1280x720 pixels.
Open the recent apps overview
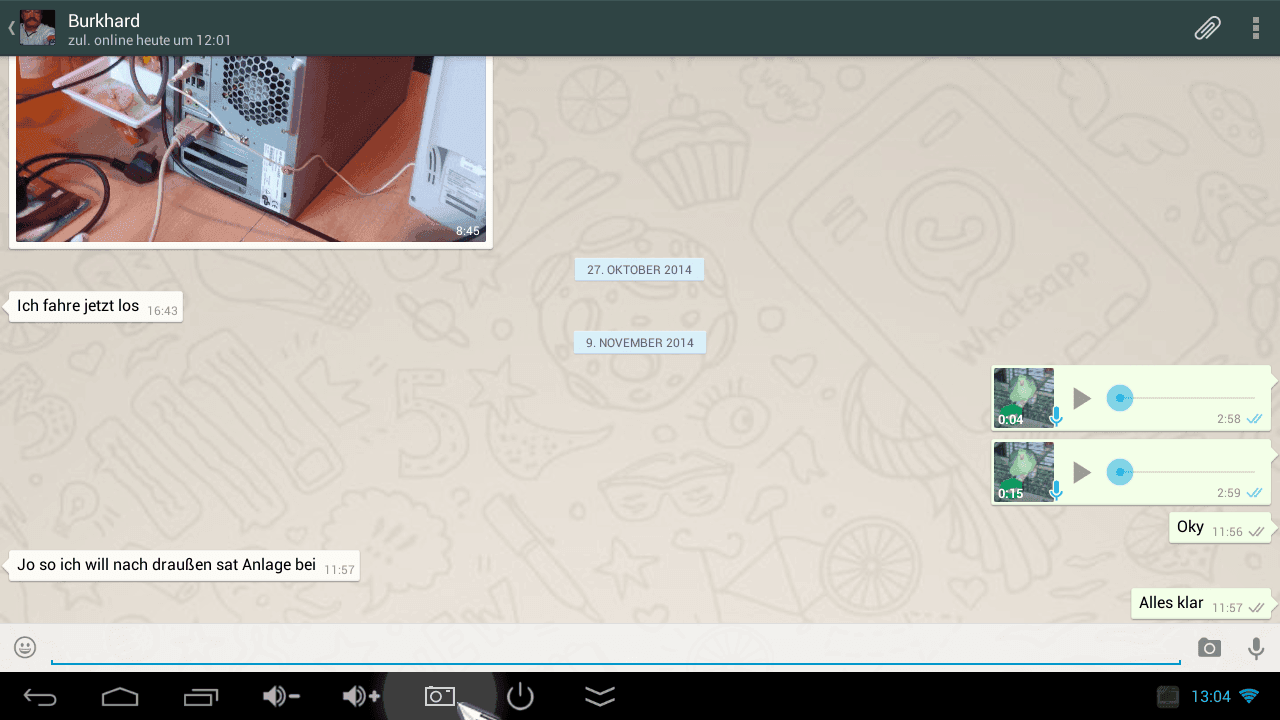coord(200,696)
